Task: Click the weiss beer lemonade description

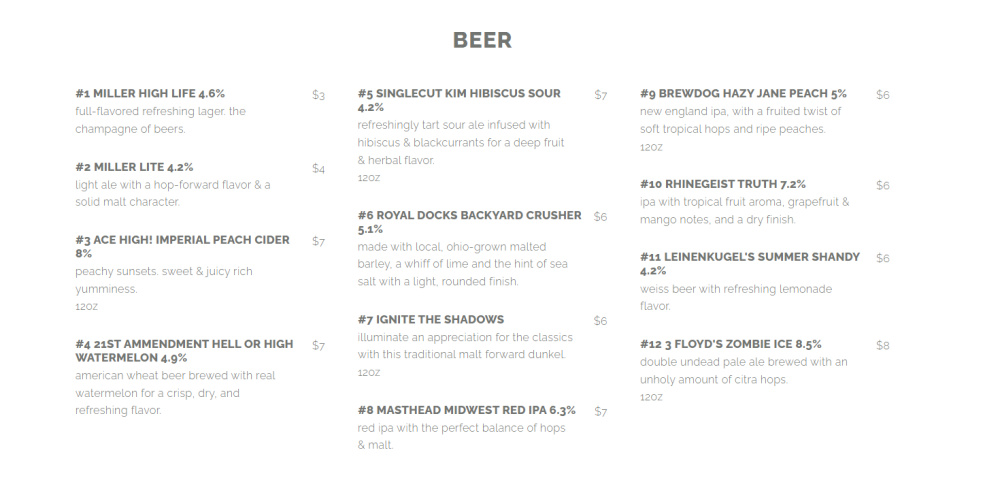Action: 735,297
